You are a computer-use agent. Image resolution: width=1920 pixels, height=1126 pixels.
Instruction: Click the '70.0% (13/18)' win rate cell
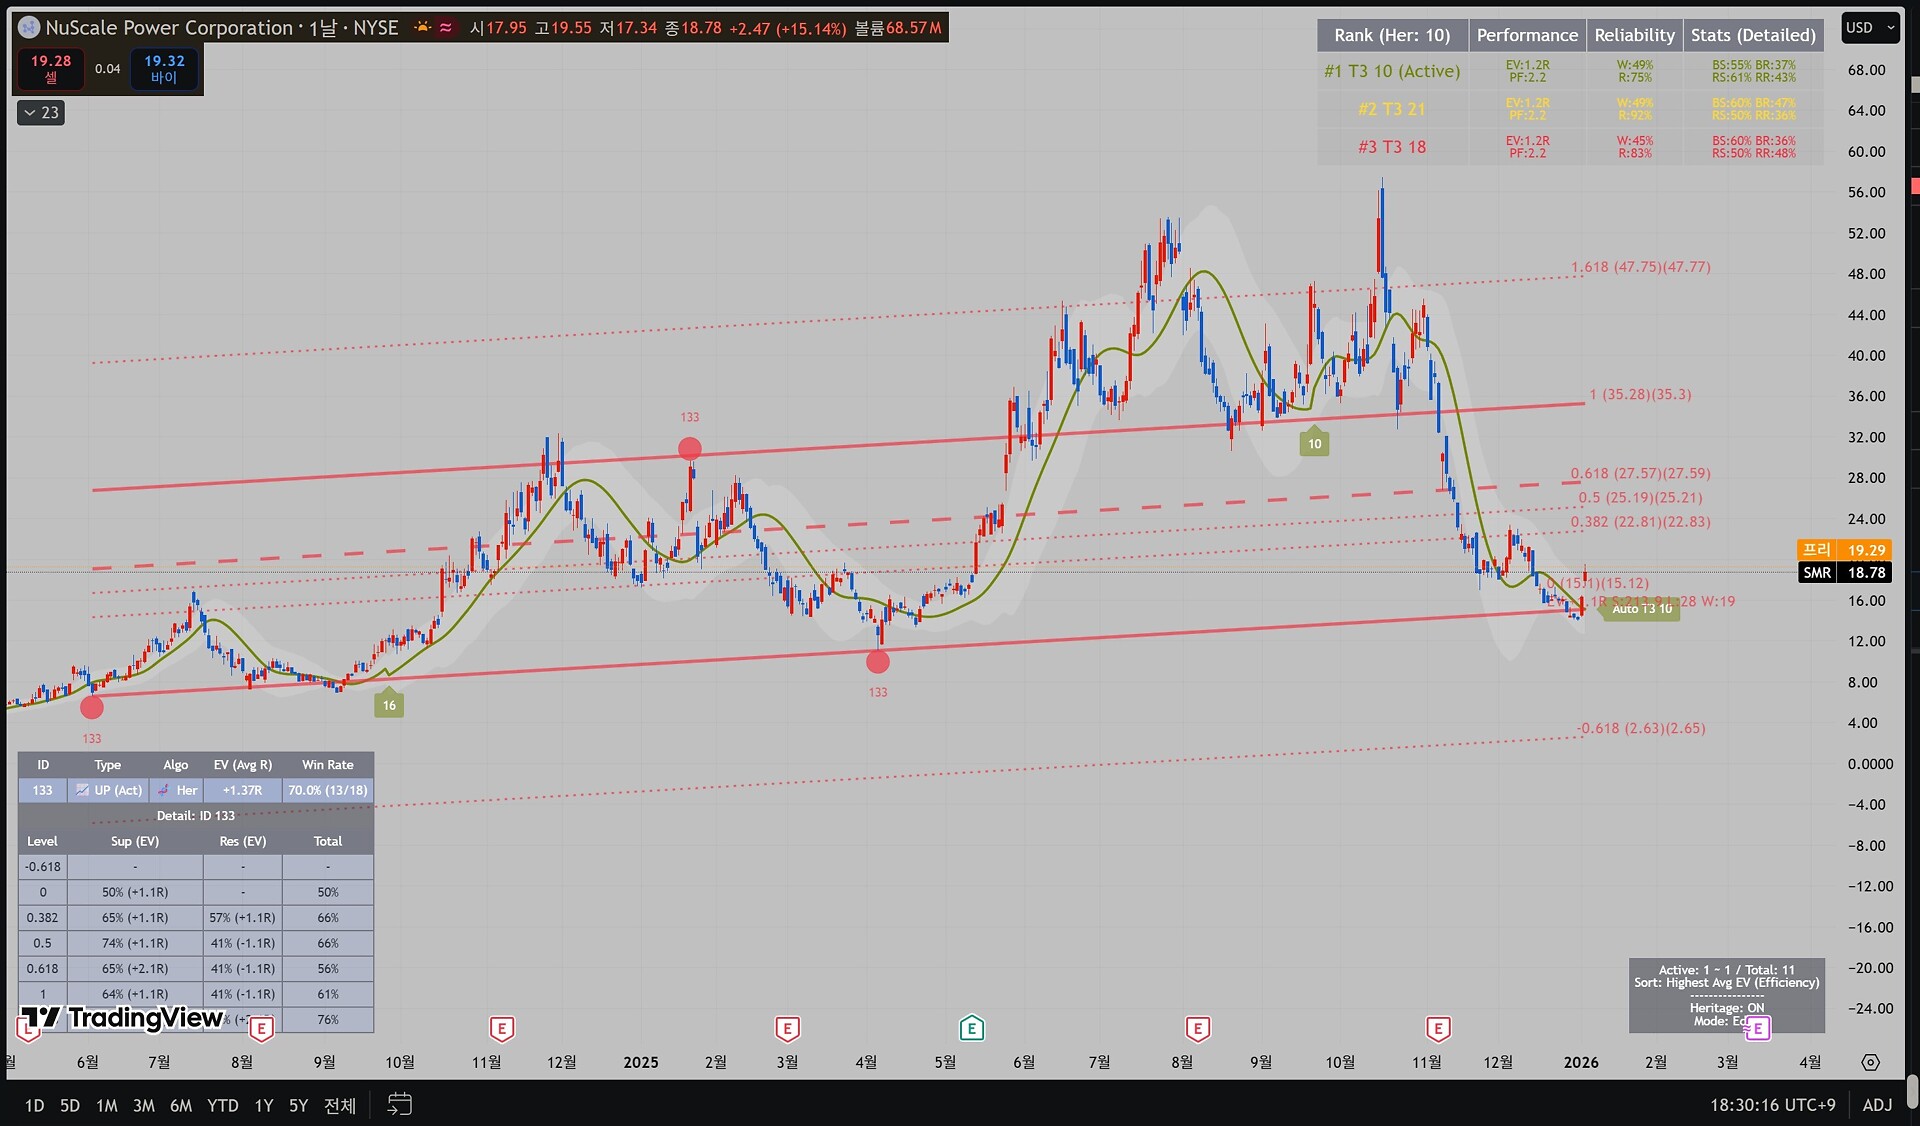point(328,790)
